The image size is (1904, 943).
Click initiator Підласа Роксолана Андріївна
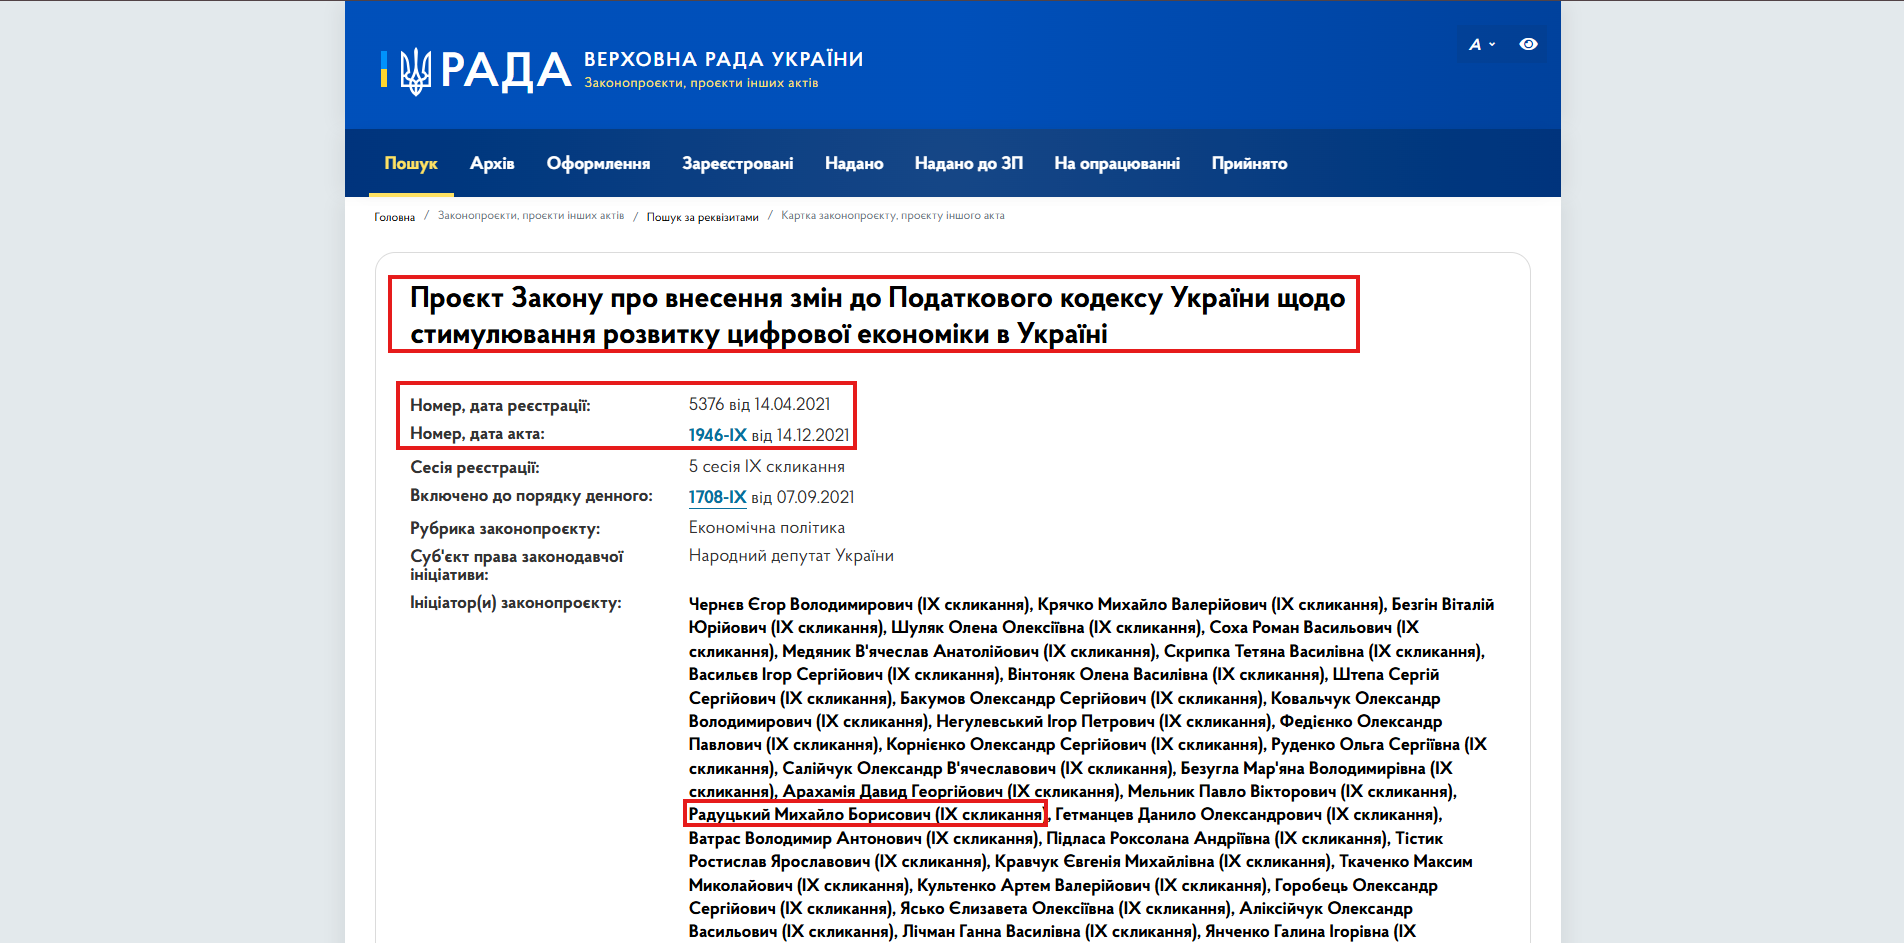click(x=1214, y=838)
